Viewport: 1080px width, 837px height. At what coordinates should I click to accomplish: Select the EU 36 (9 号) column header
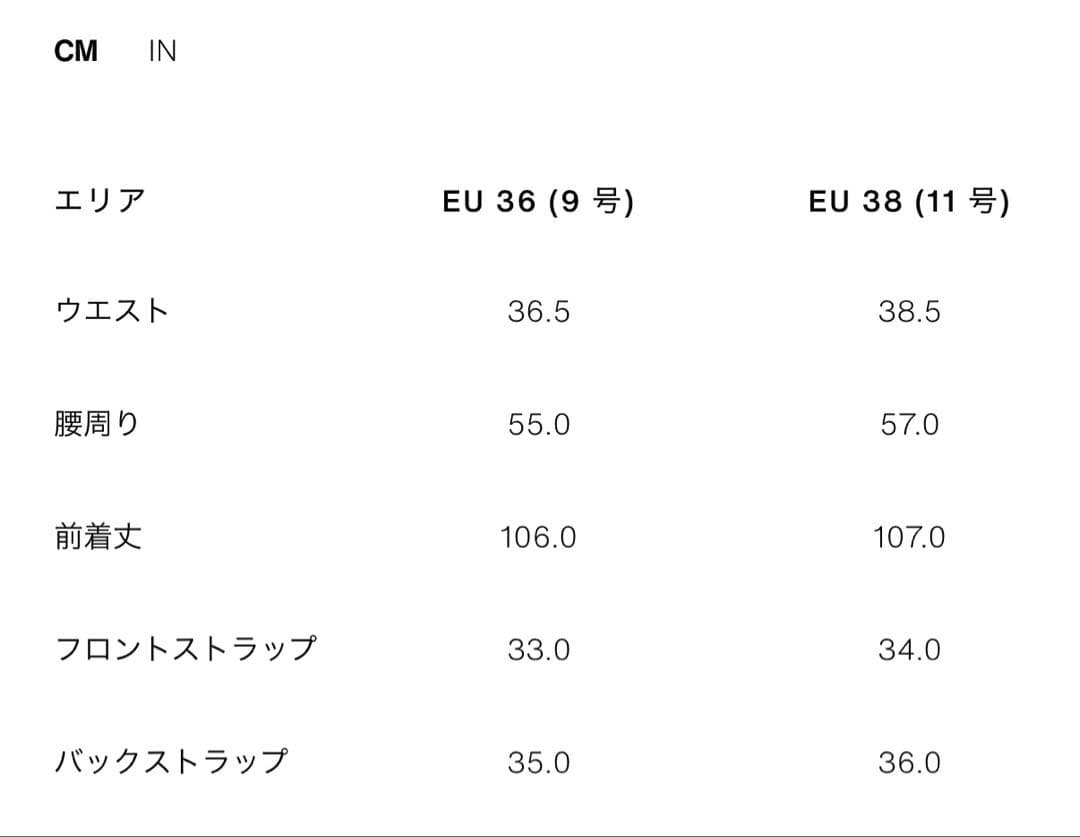click(x=541, y=200)
